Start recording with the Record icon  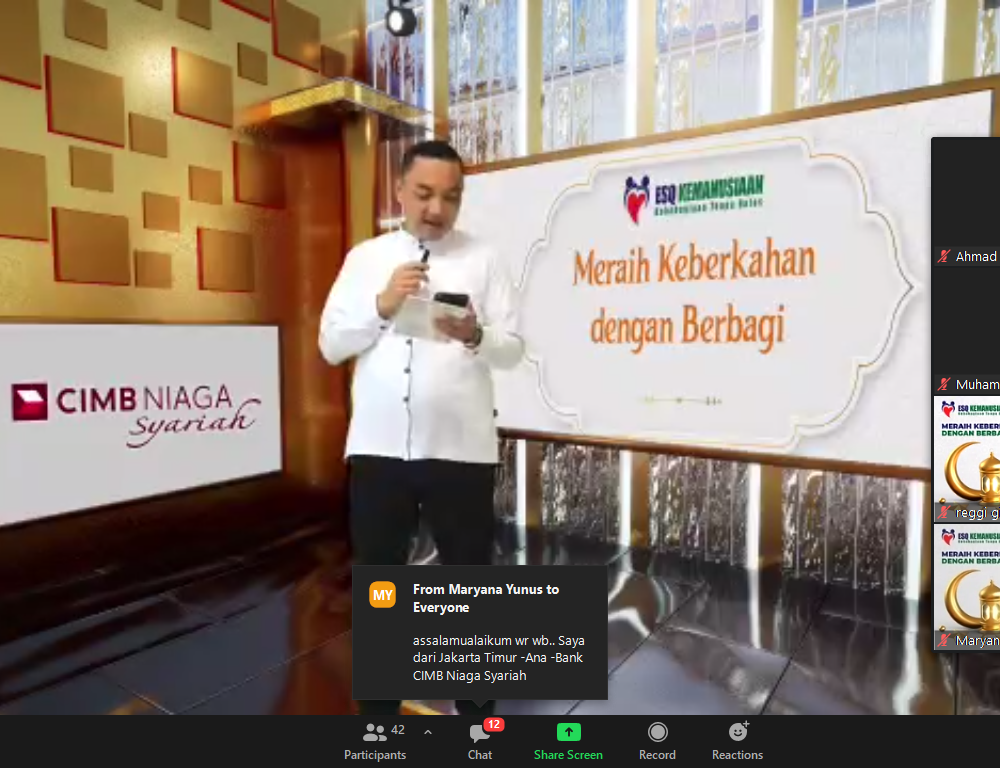point(657,732)
